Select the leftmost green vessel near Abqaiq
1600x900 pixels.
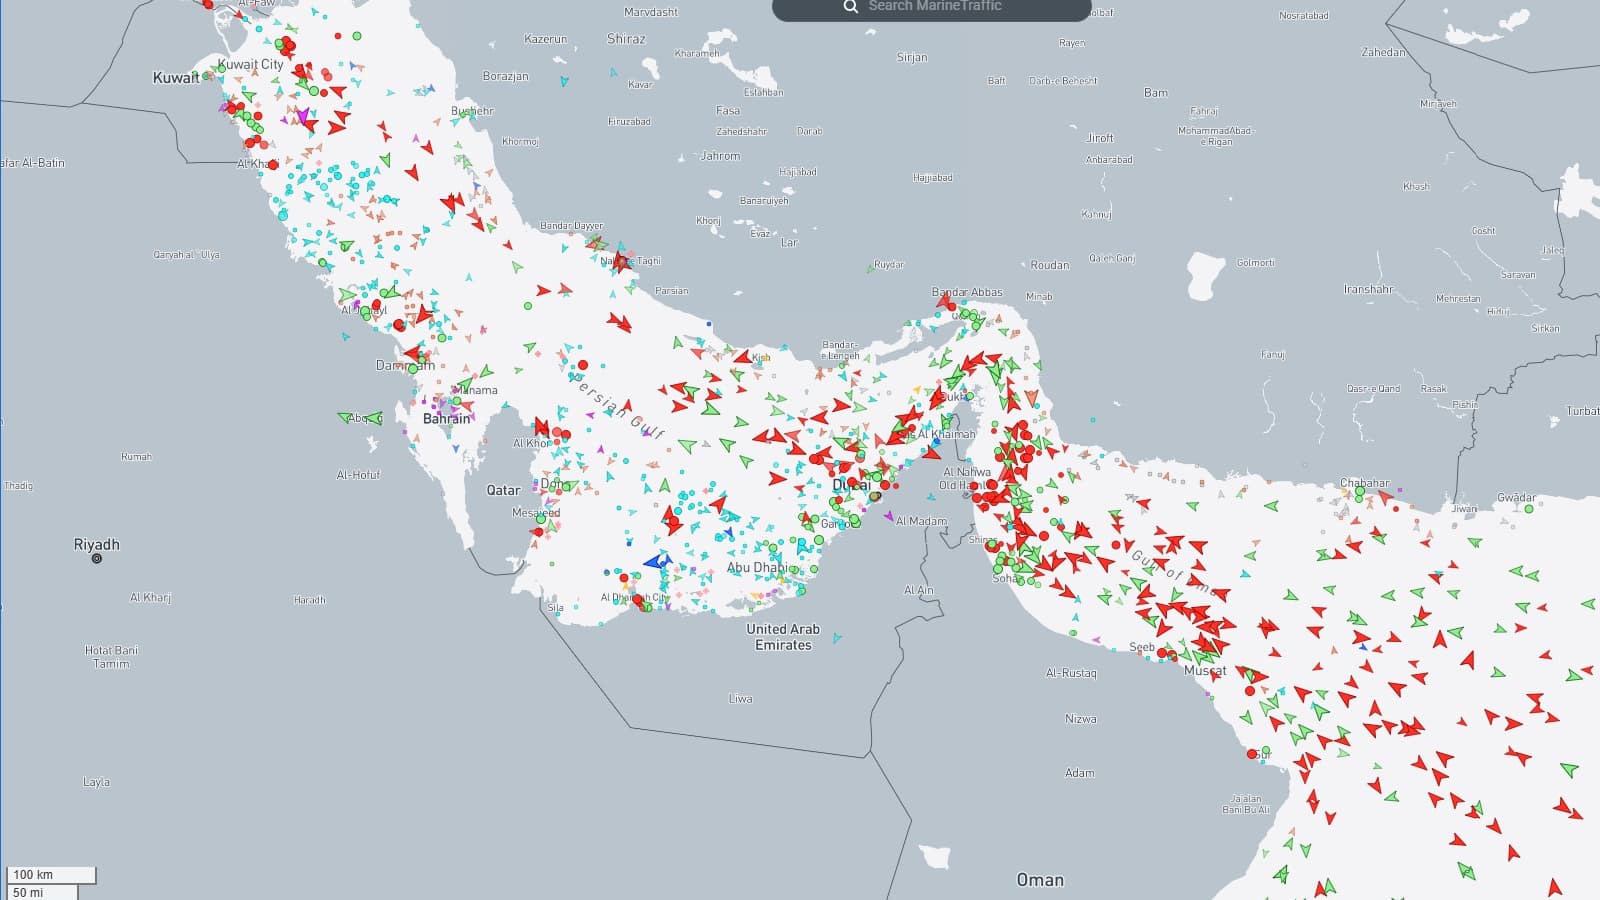tap(345, 417)
